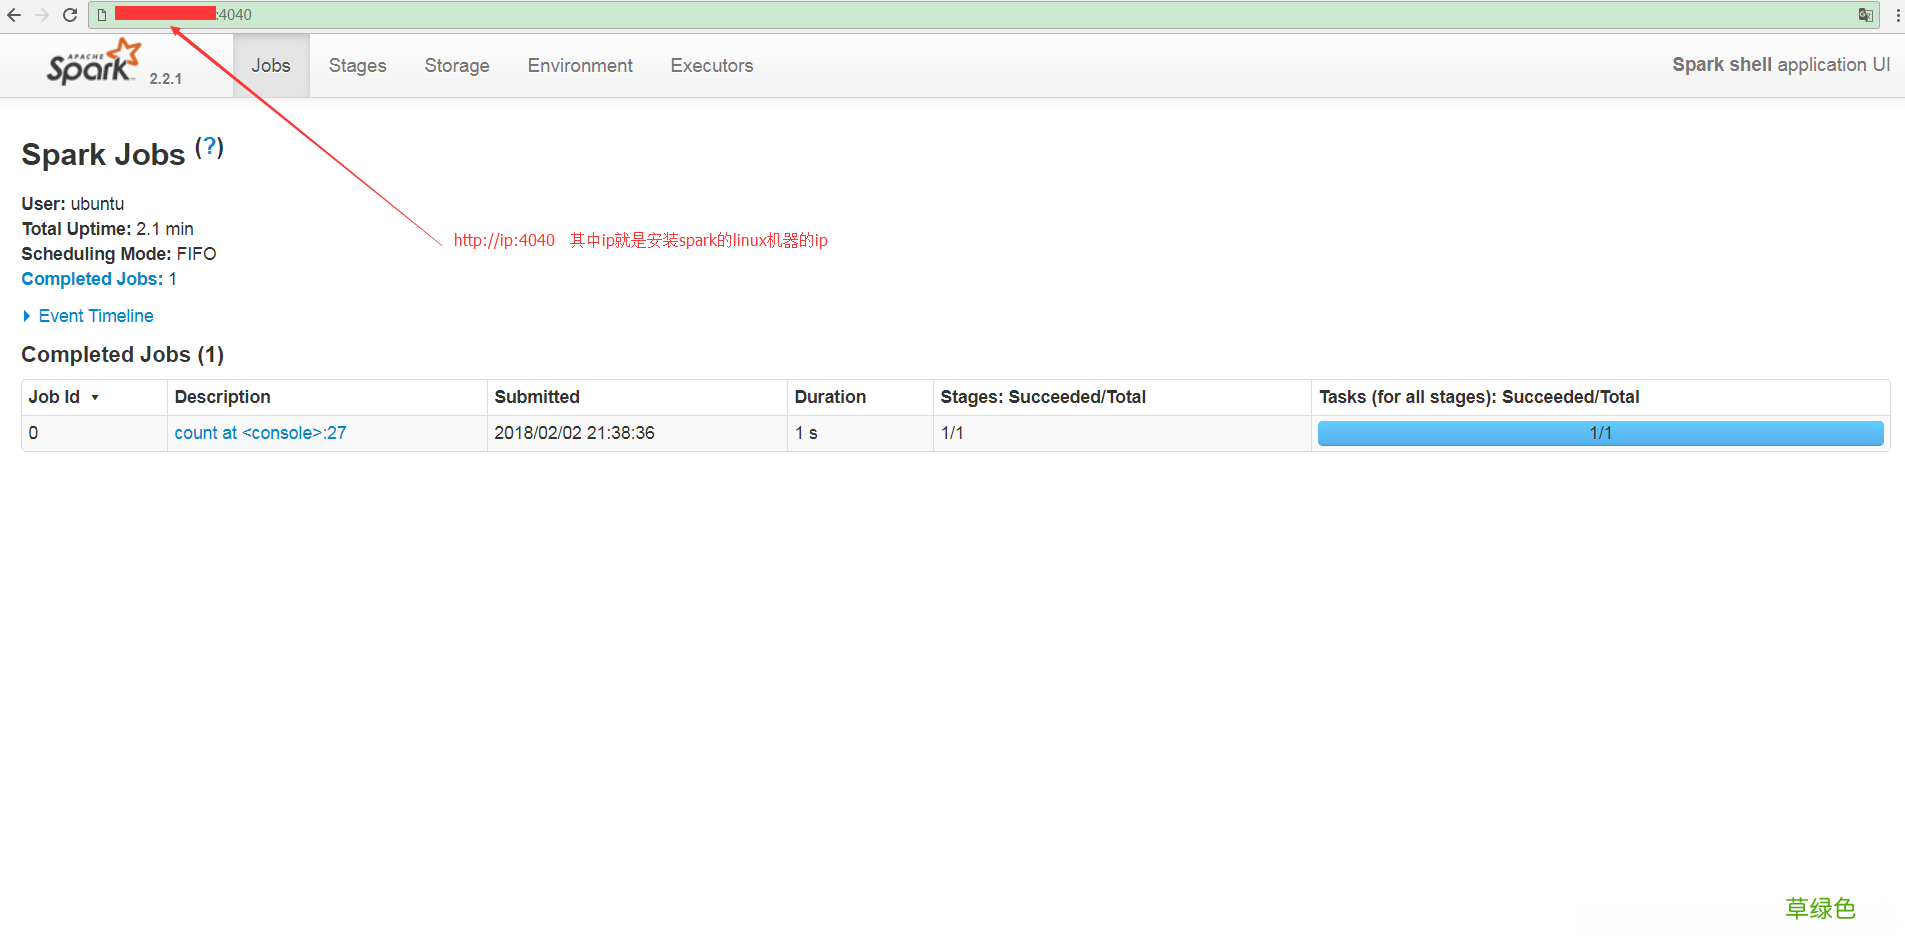Screen dimensions: 1905x942
Task: Expand the Event Timeline section
Action: coord(95,316)
